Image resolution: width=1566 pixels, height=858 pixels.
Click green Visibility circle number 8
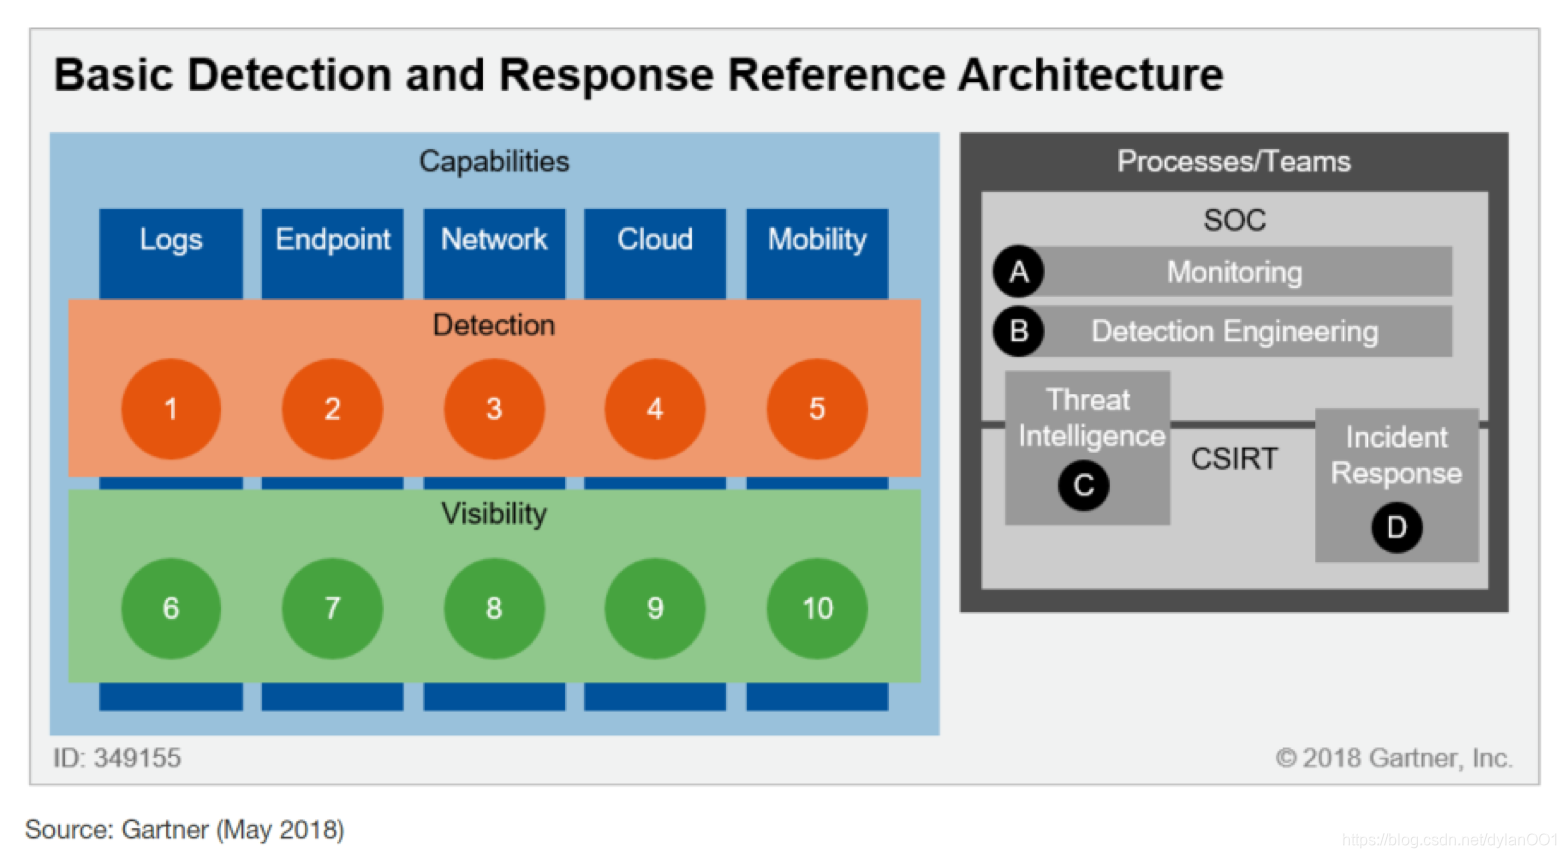pyautogui.click(x=494, y=608)
